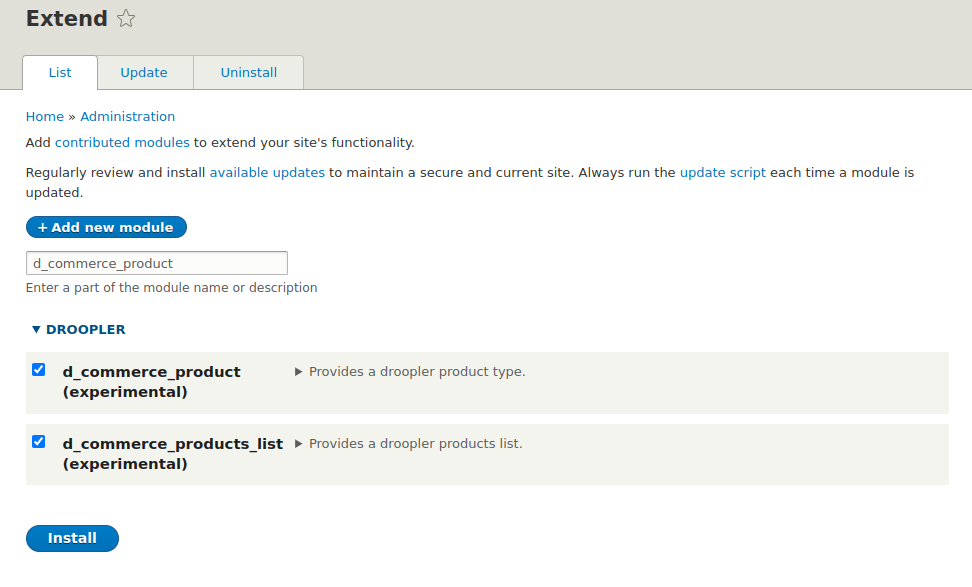Star the Extend page as favorite
This screenshot has height=587, width=972.
point(126,19)
